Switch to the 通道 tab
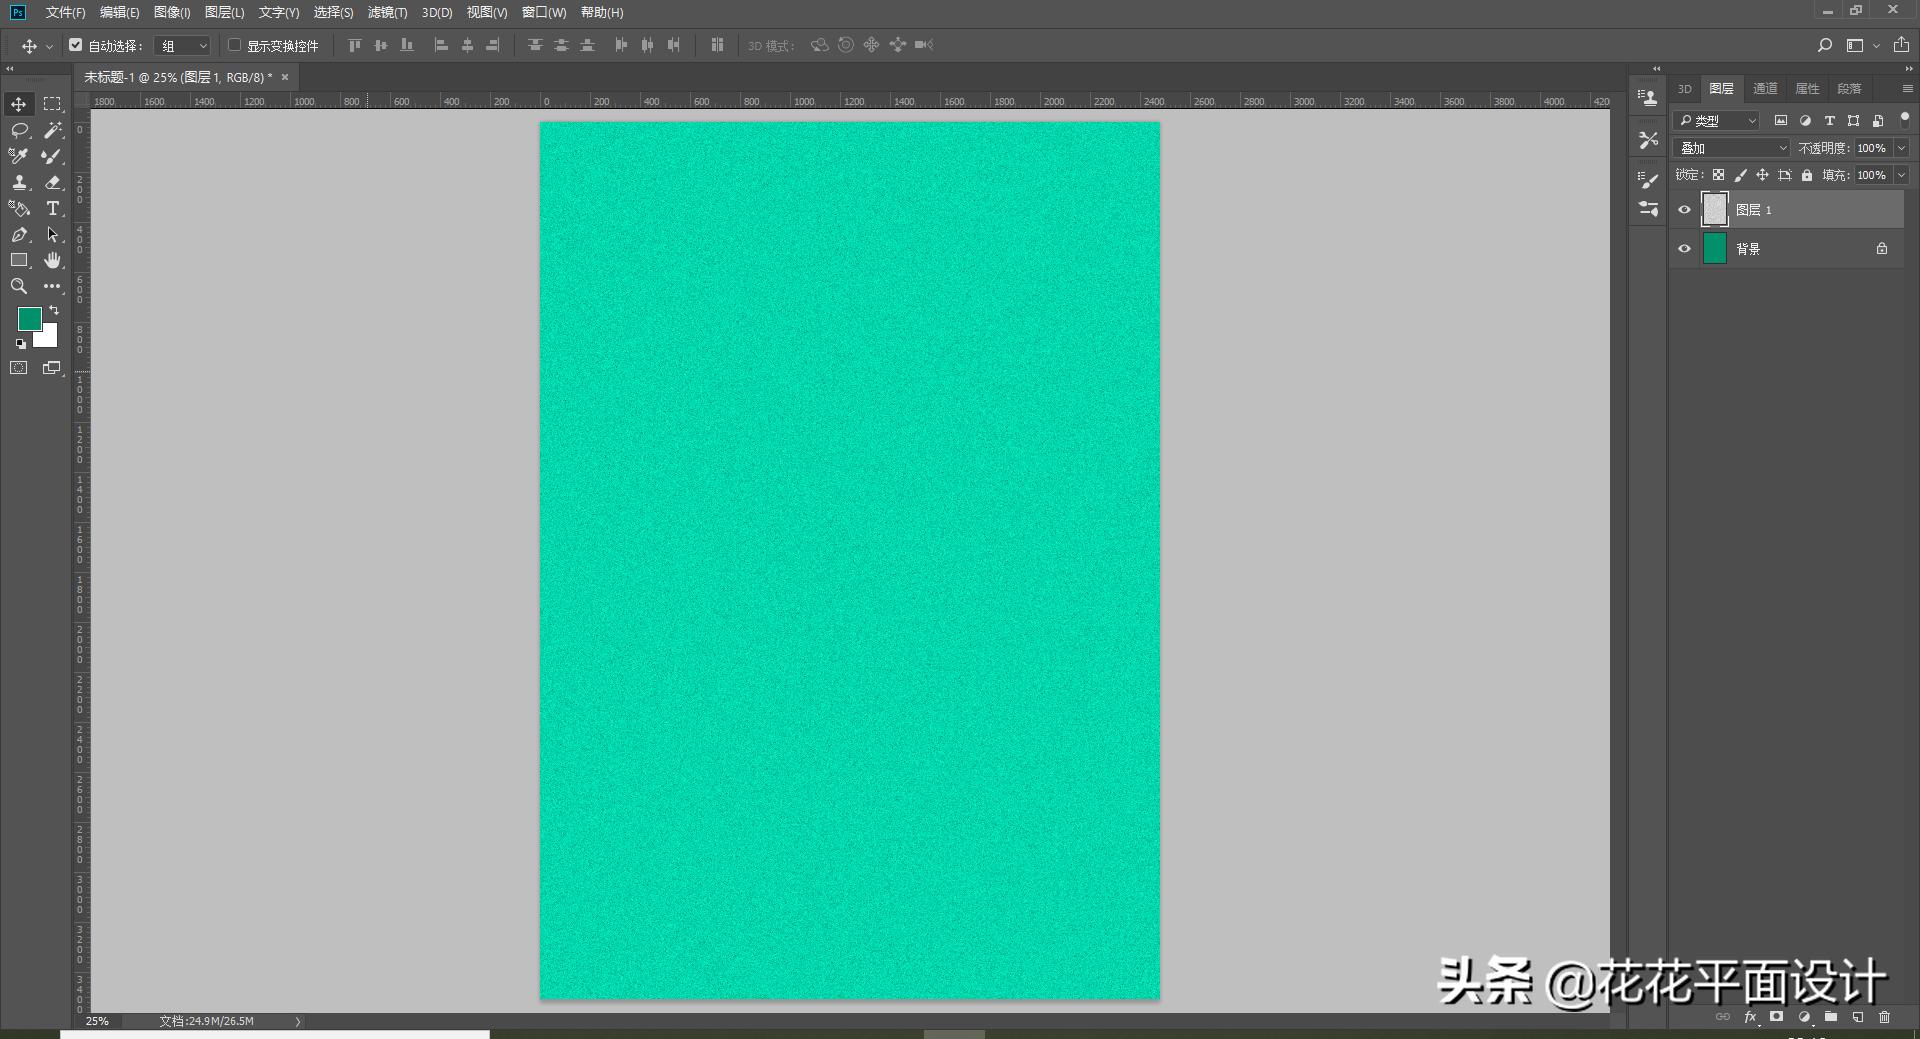The width and height of the screenshot is (1920, 1039). pos(1765,89)
